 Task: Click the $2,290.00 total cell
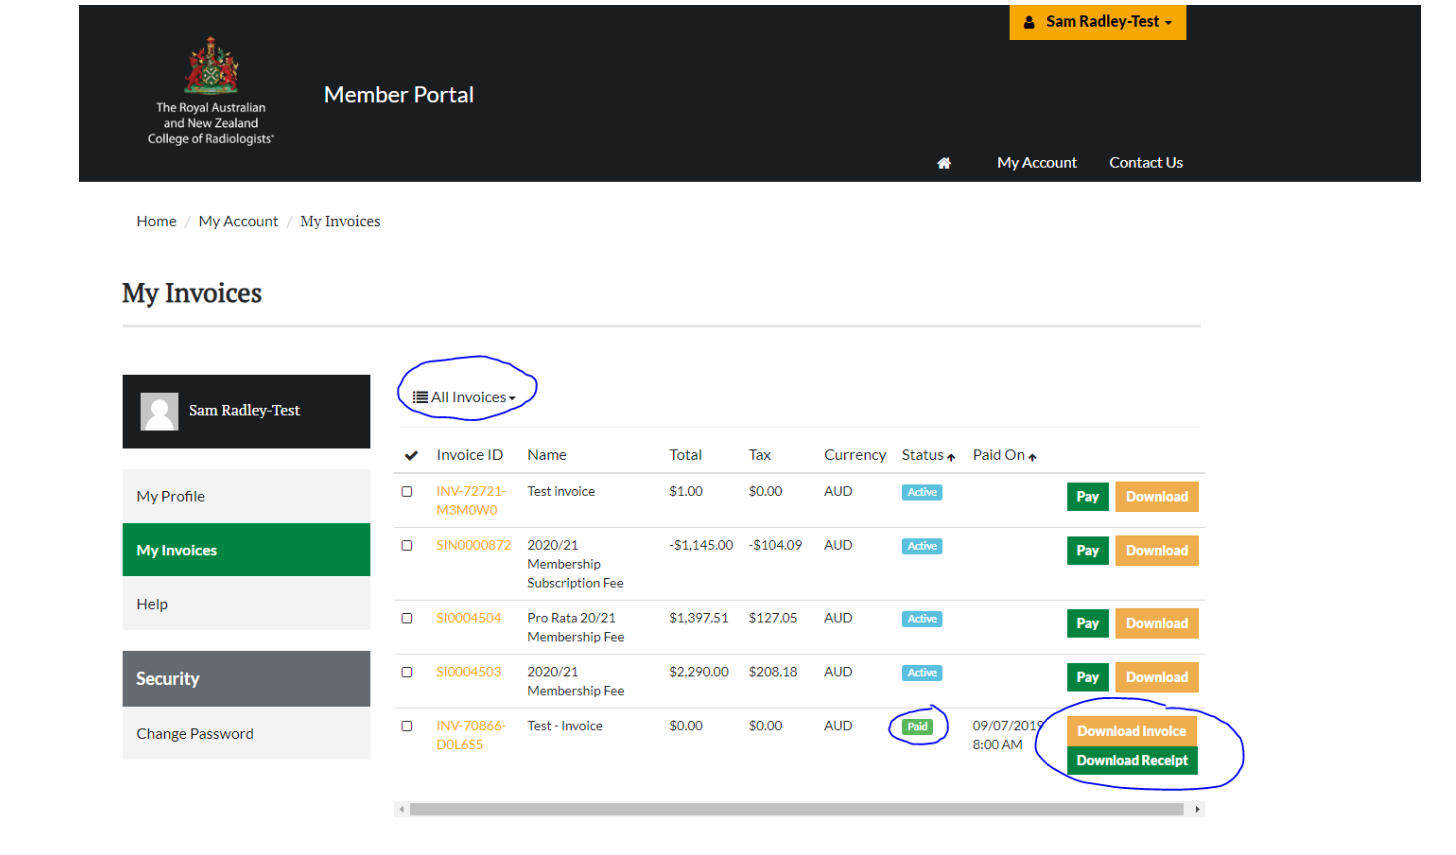click(698, 672)
